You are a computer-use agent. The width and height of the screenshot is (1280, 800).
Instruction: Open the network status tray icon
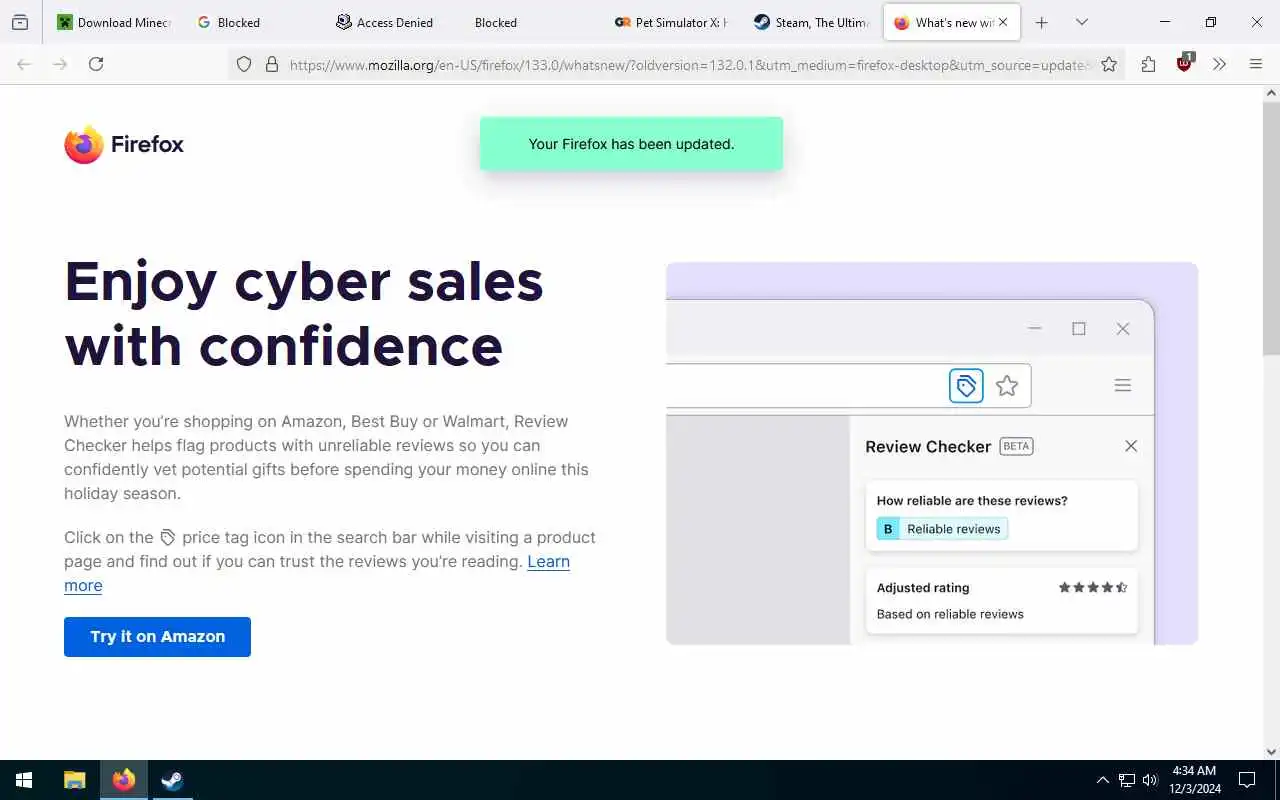1127,780
